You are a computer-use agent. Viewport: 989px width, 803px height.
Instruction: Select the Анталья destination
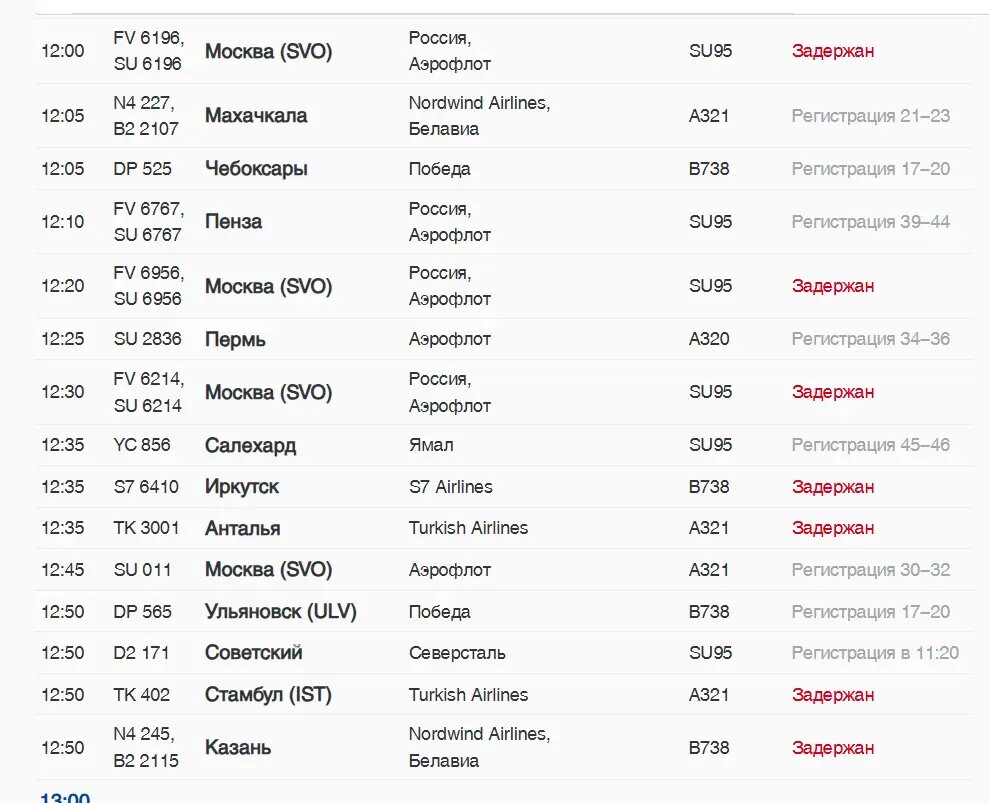[242, 528]
